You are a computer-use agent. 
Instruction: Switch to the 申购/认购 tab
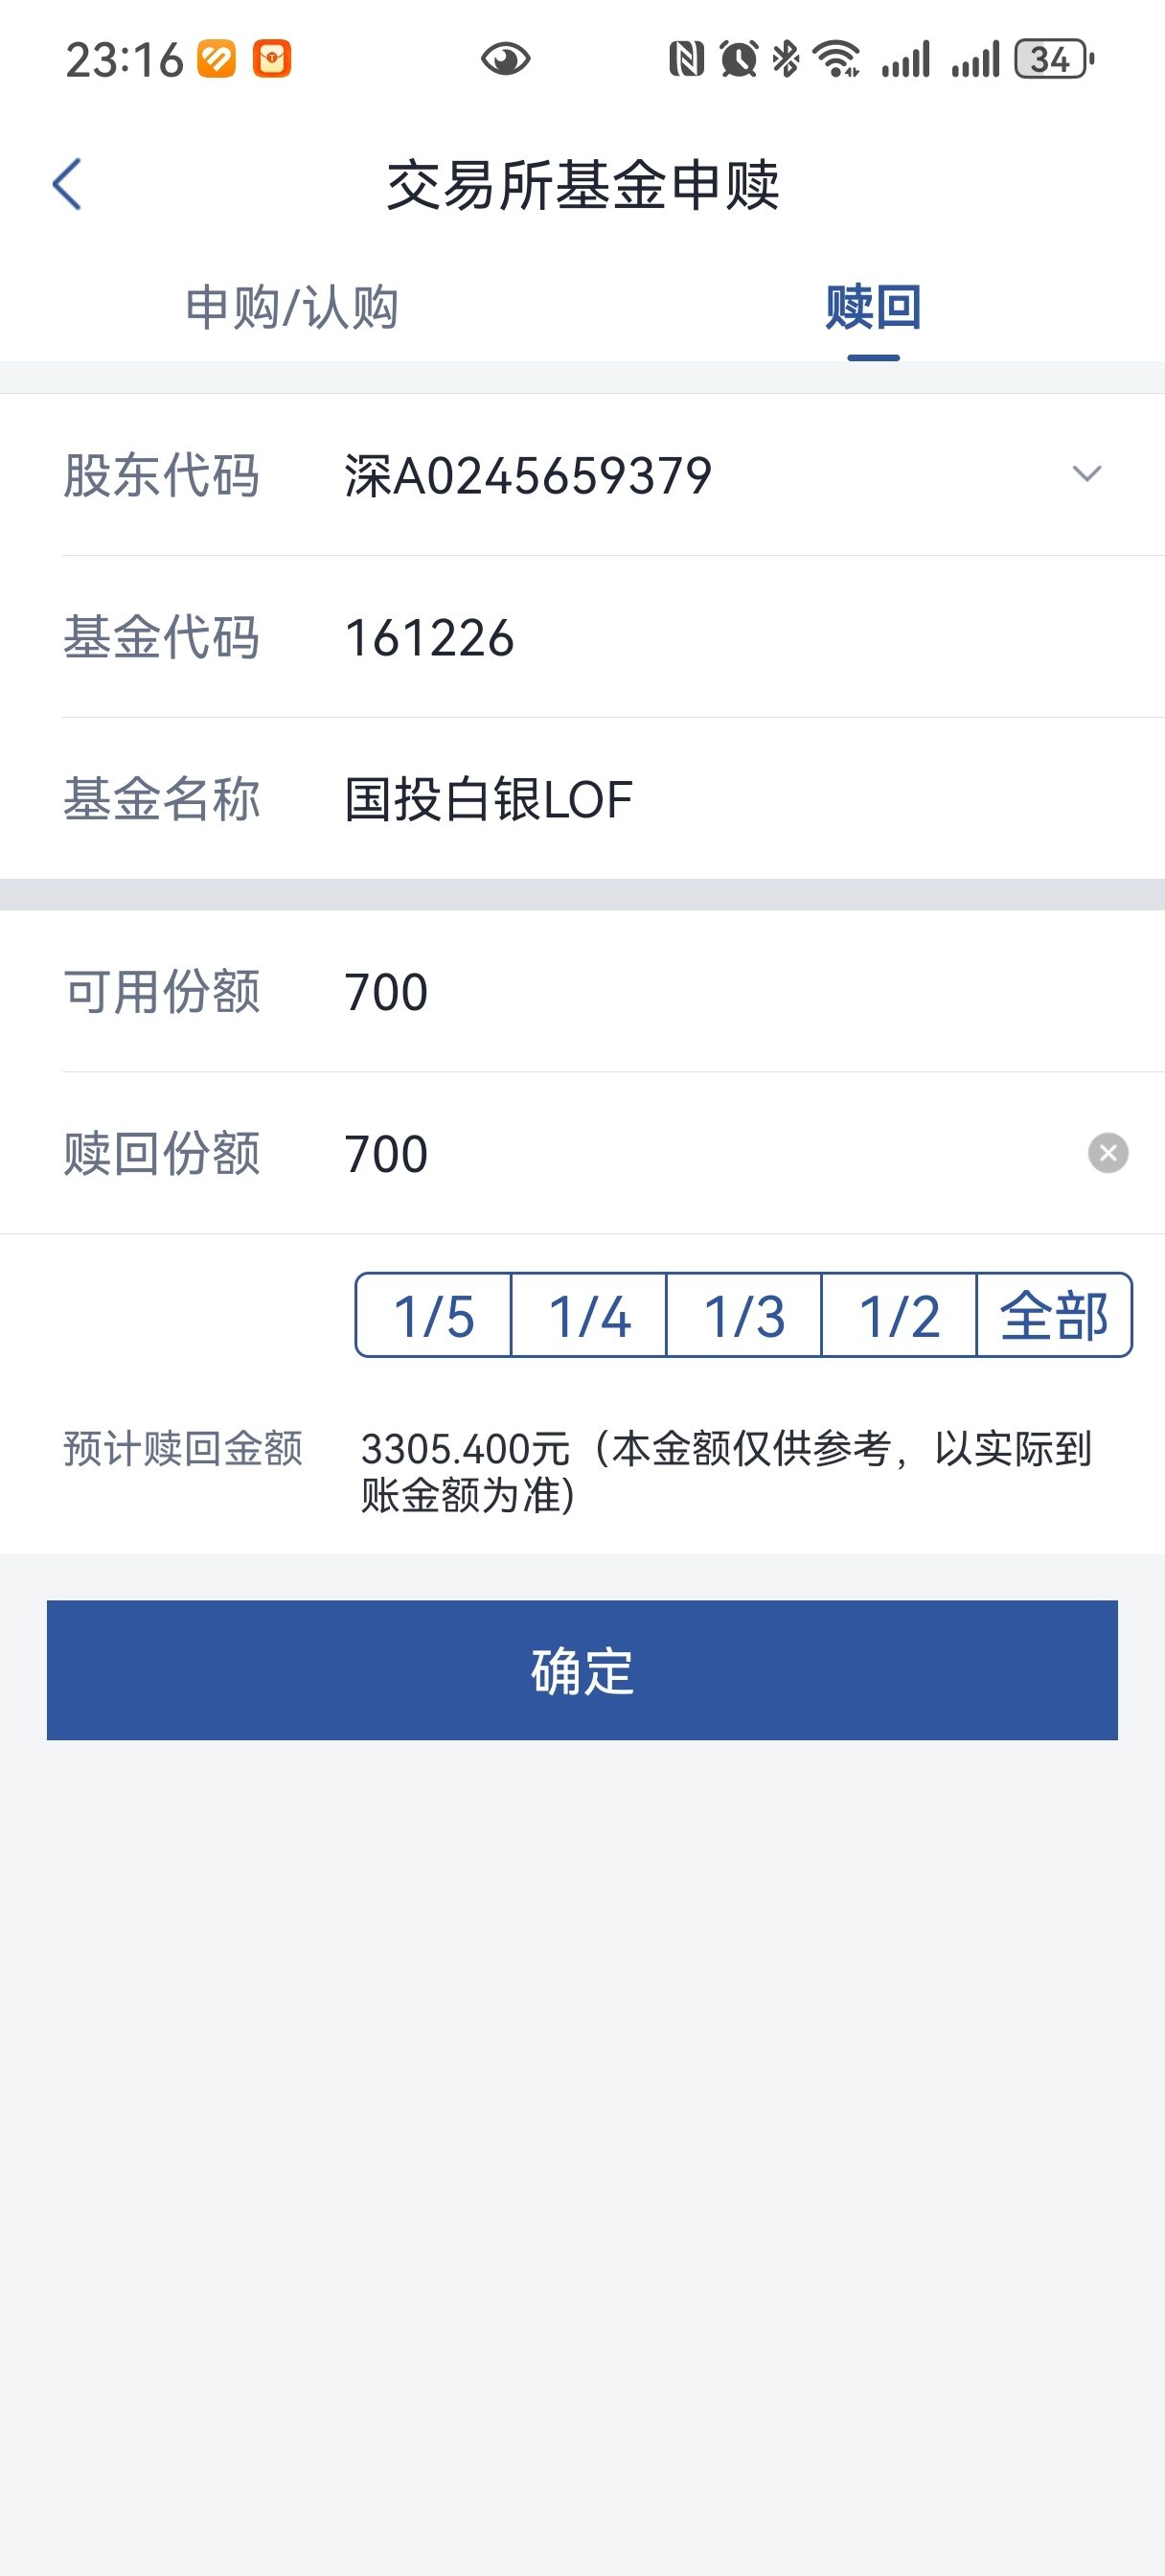(292, 307)
